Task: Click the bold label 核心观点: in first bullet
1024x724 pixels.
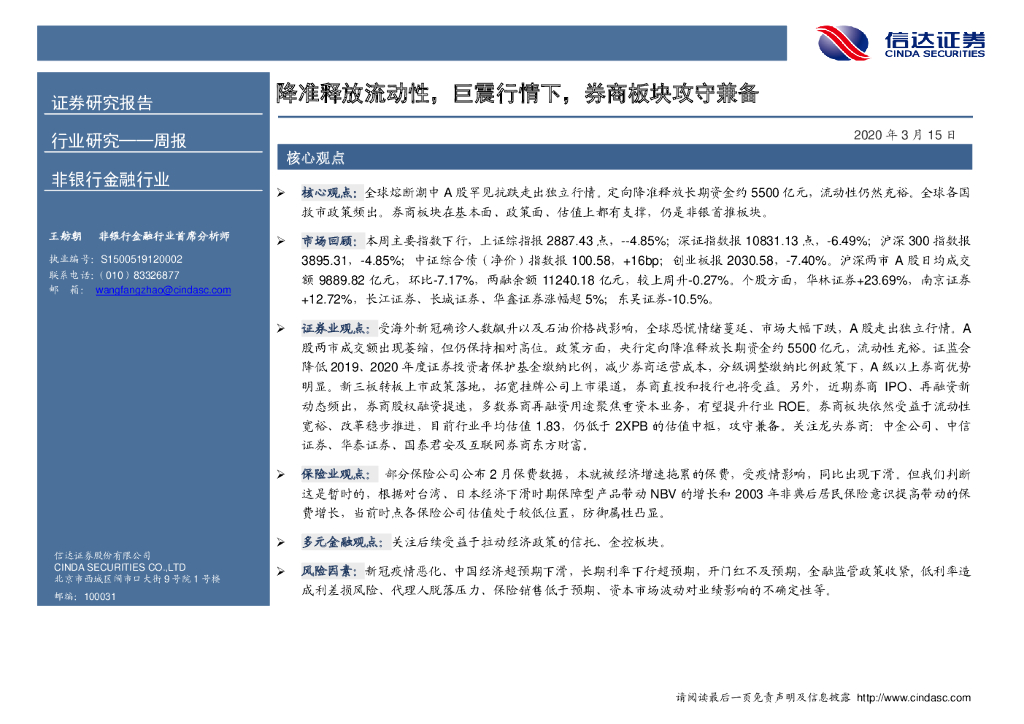Action: click(329, 193)
